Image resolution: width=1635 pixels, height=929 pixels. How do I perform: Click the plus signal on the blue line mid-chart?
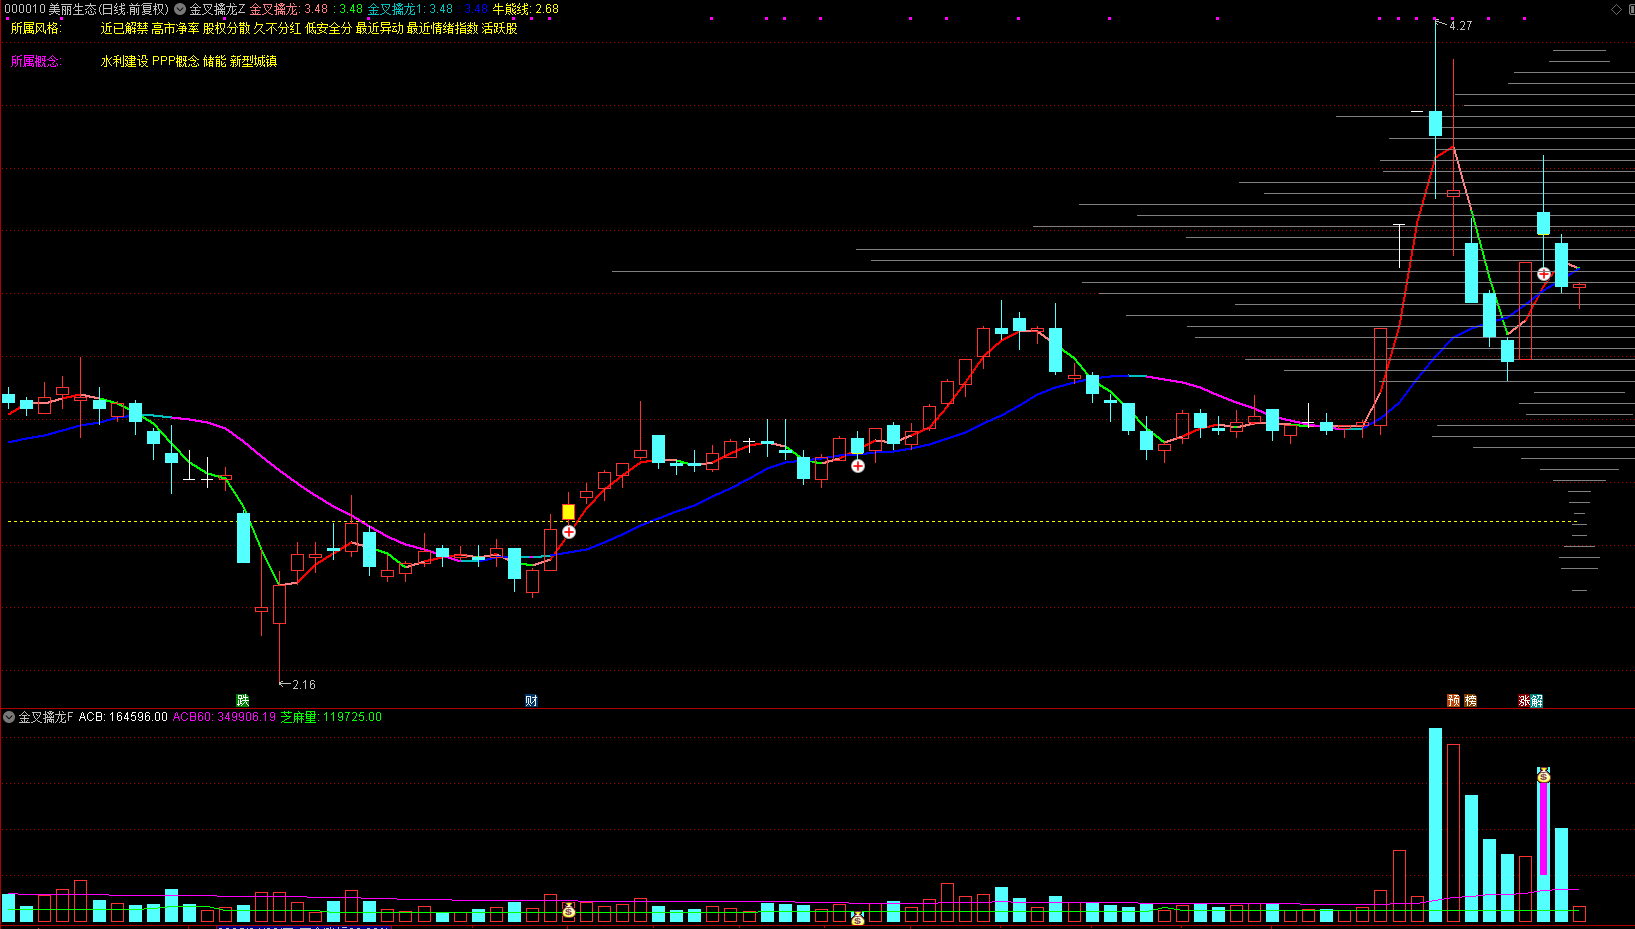click(x=857, y=466)
